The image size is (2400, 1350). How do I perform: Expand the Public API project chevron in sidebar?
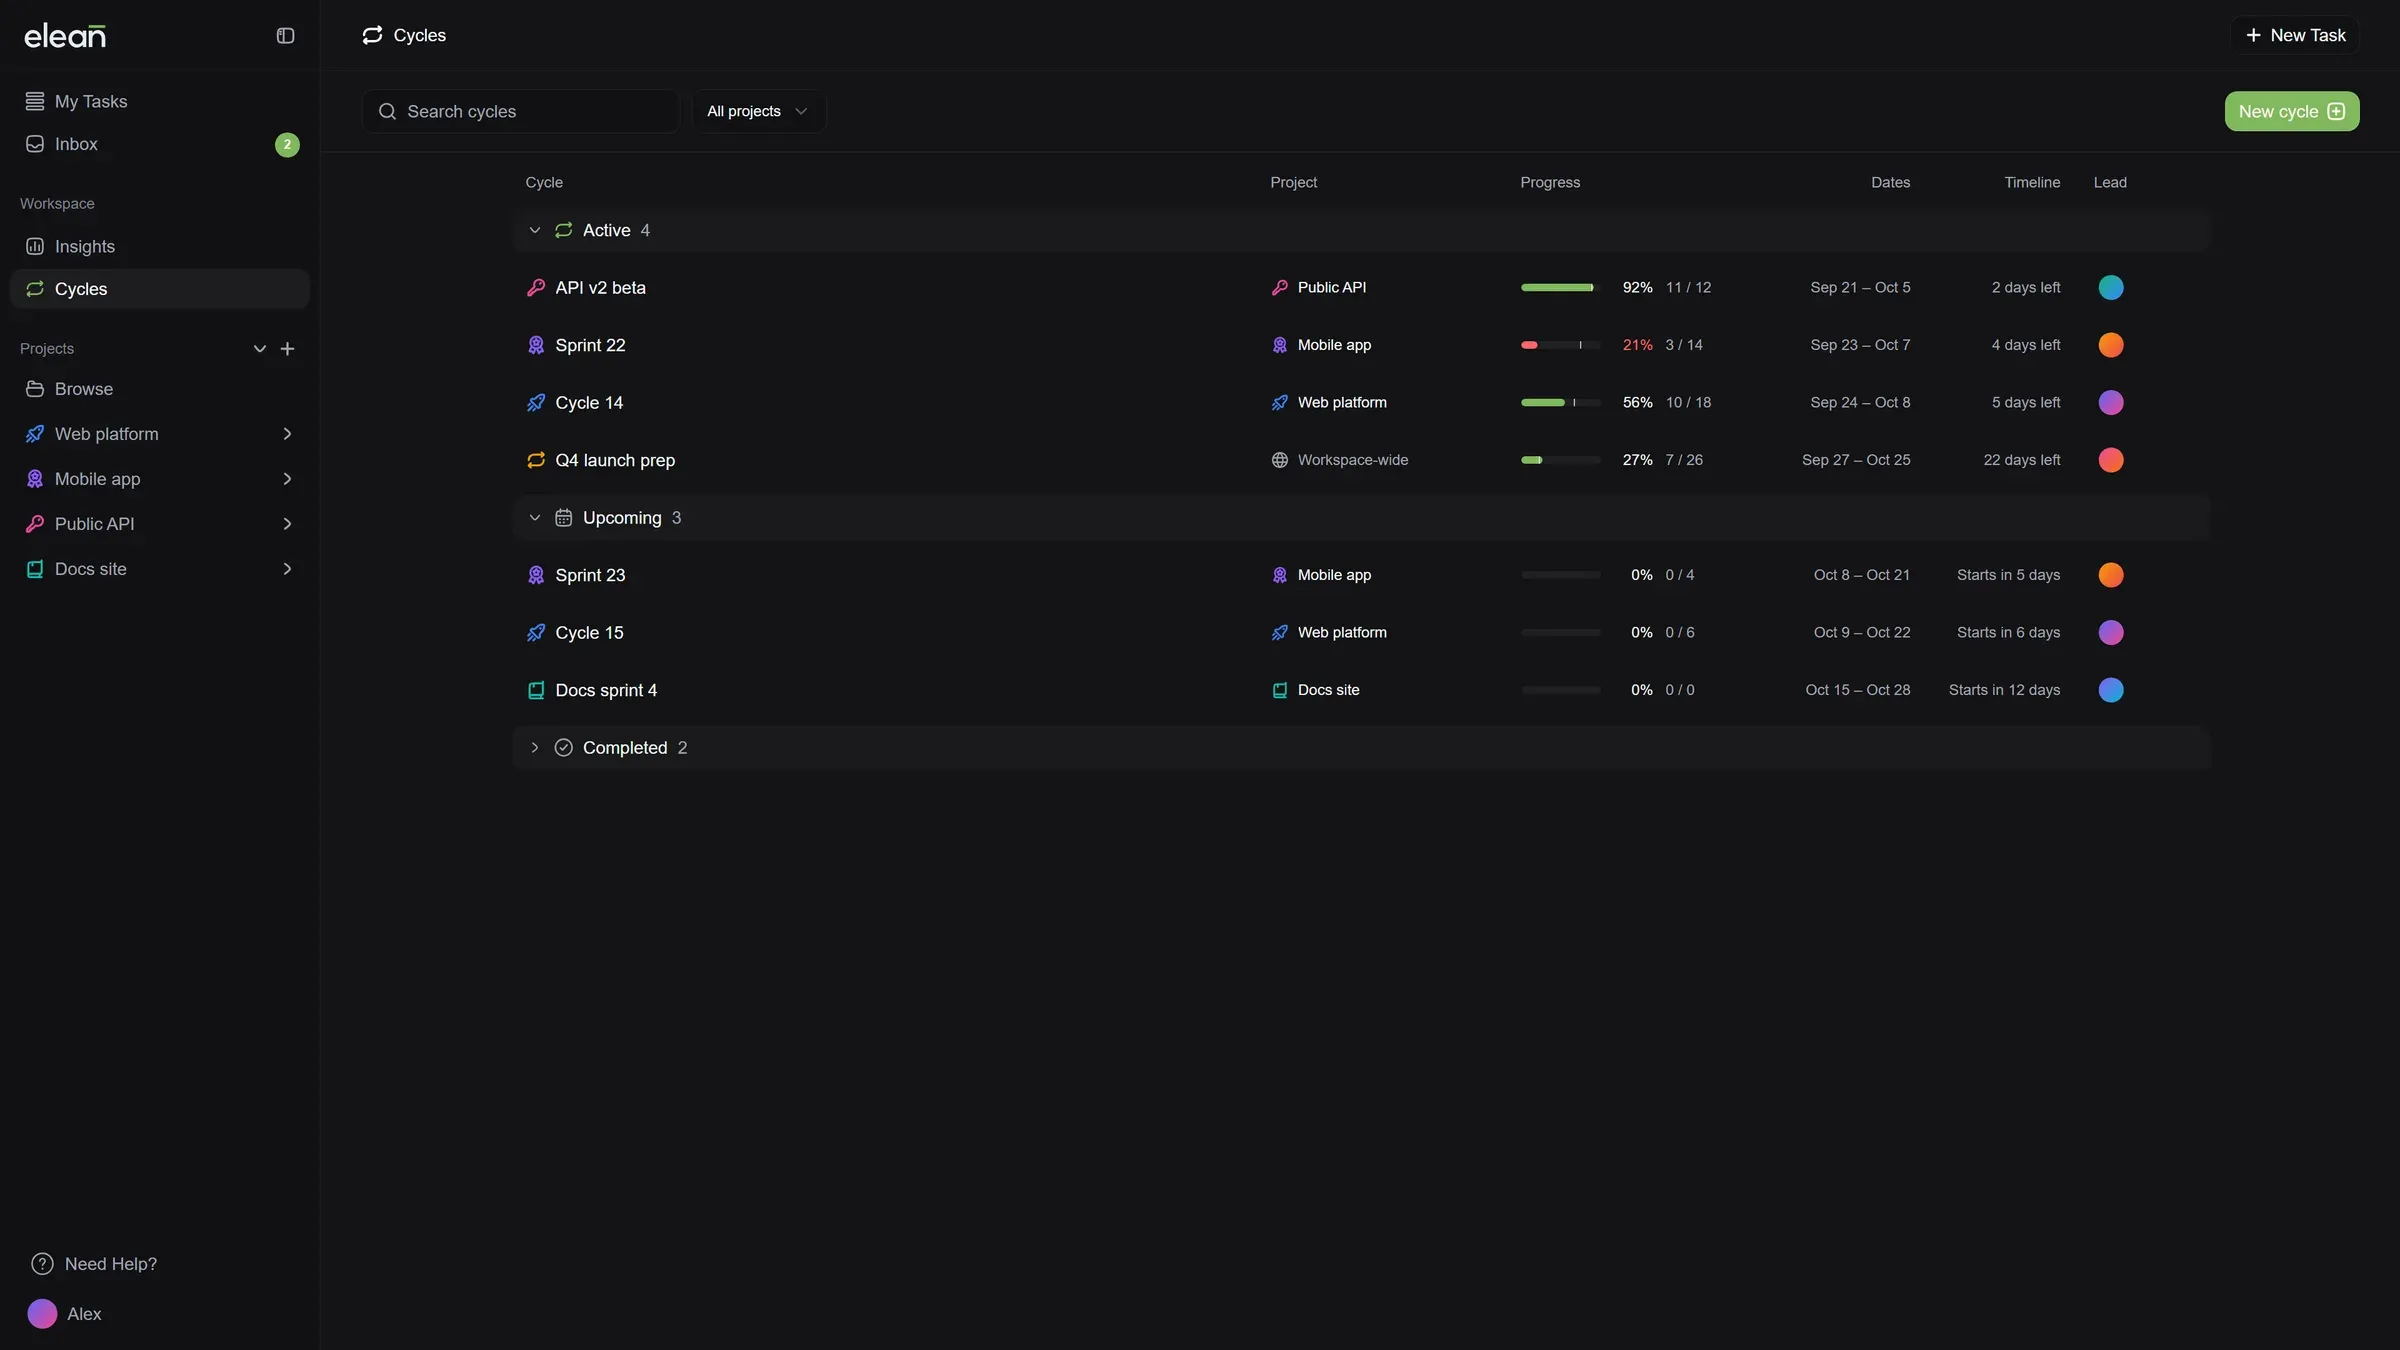click(287, 524)
